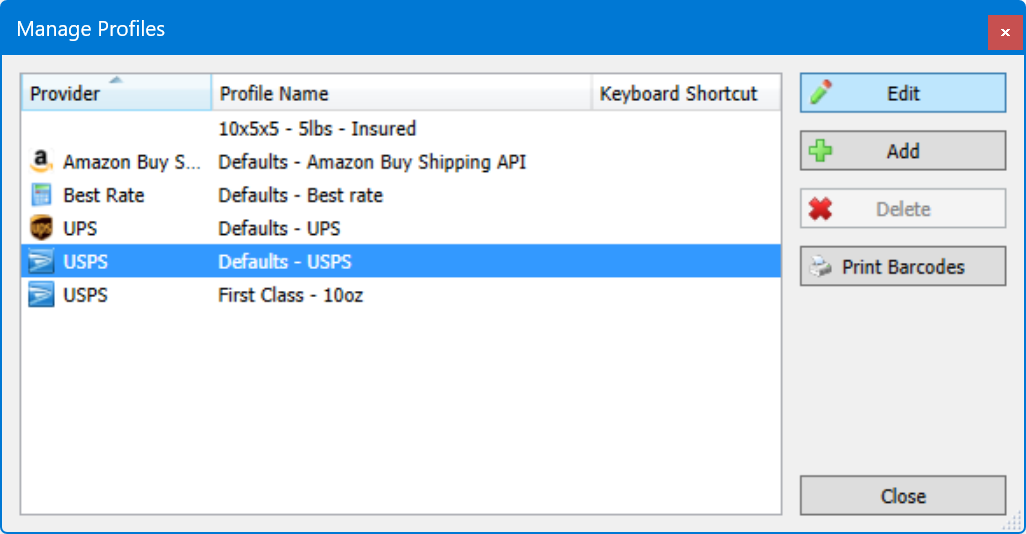Click the green pencil icon on Edit
Viewport: 1026px width, 534px height.
(821, 92)
